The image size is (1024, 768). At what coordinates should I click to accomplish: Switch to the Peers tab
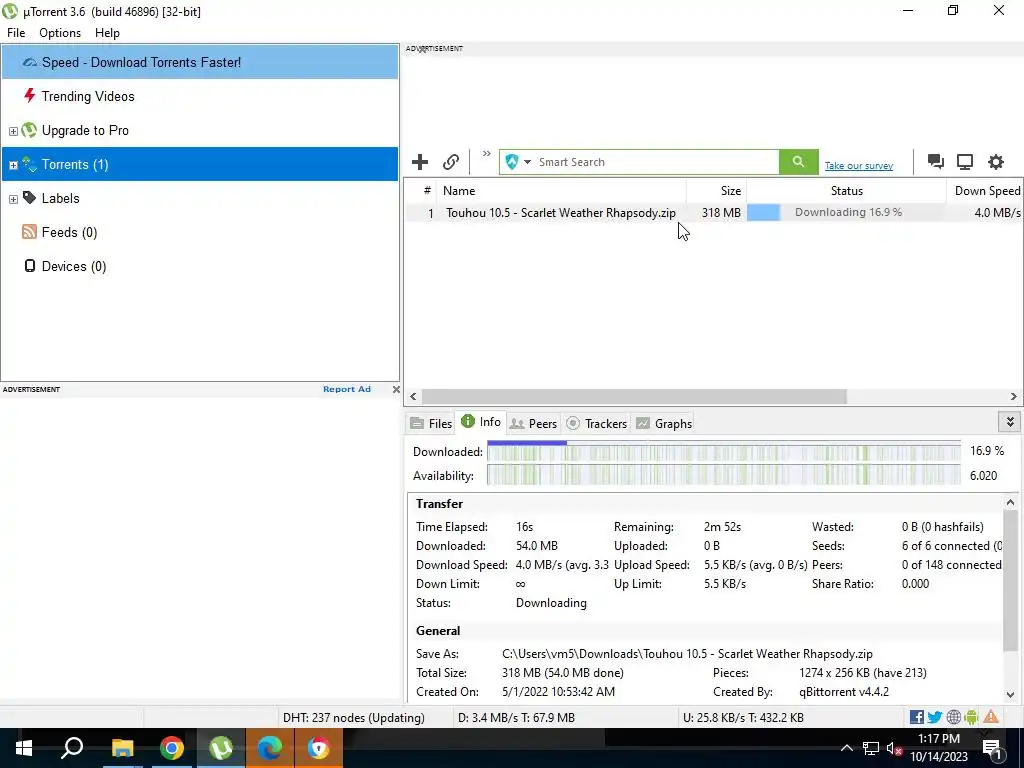[x=534, y=423]
